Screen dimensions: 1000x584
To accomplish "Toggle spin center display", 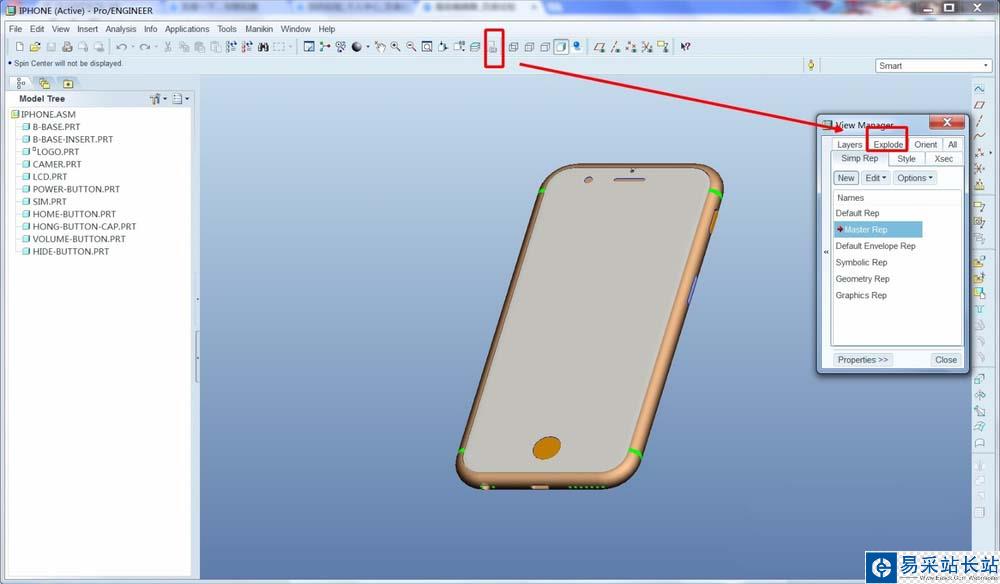I will click(x=325, y=47).
